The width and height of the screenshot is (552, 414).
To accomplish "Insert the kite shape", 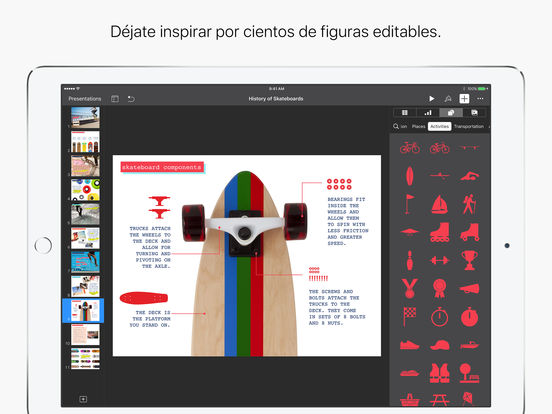I will [469, 399].
